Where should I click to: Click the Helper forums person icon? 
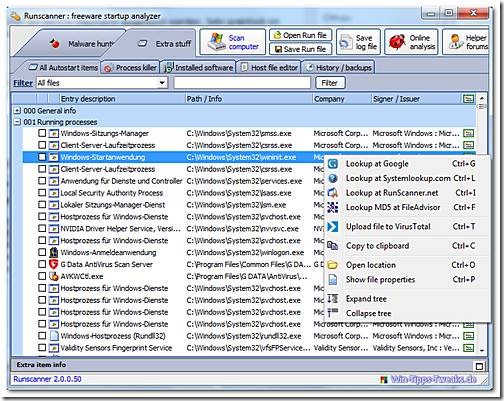pyautogui.click(x=455, y=42)
